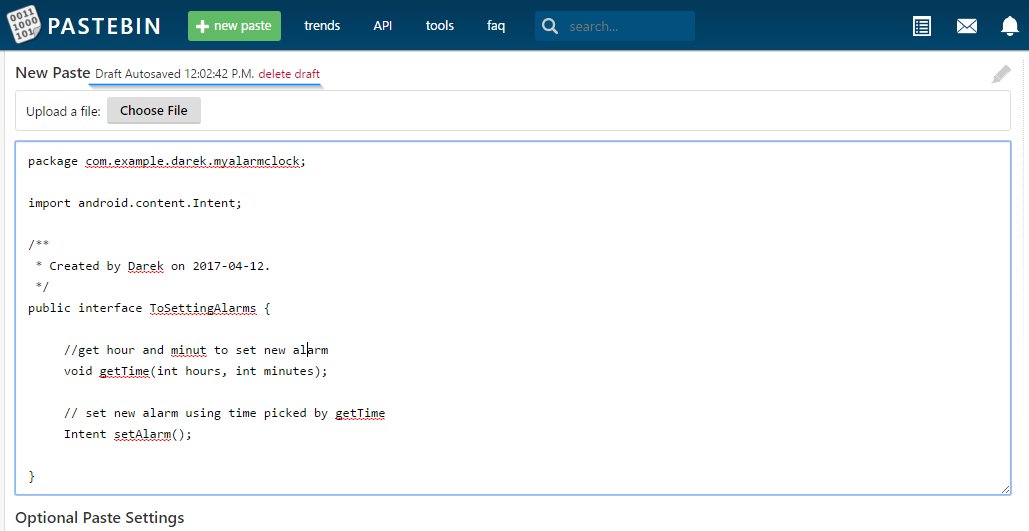This screenshot has width=1029, height=531.
Task: Click the pencil edit icon
Action: [1001, 74]
